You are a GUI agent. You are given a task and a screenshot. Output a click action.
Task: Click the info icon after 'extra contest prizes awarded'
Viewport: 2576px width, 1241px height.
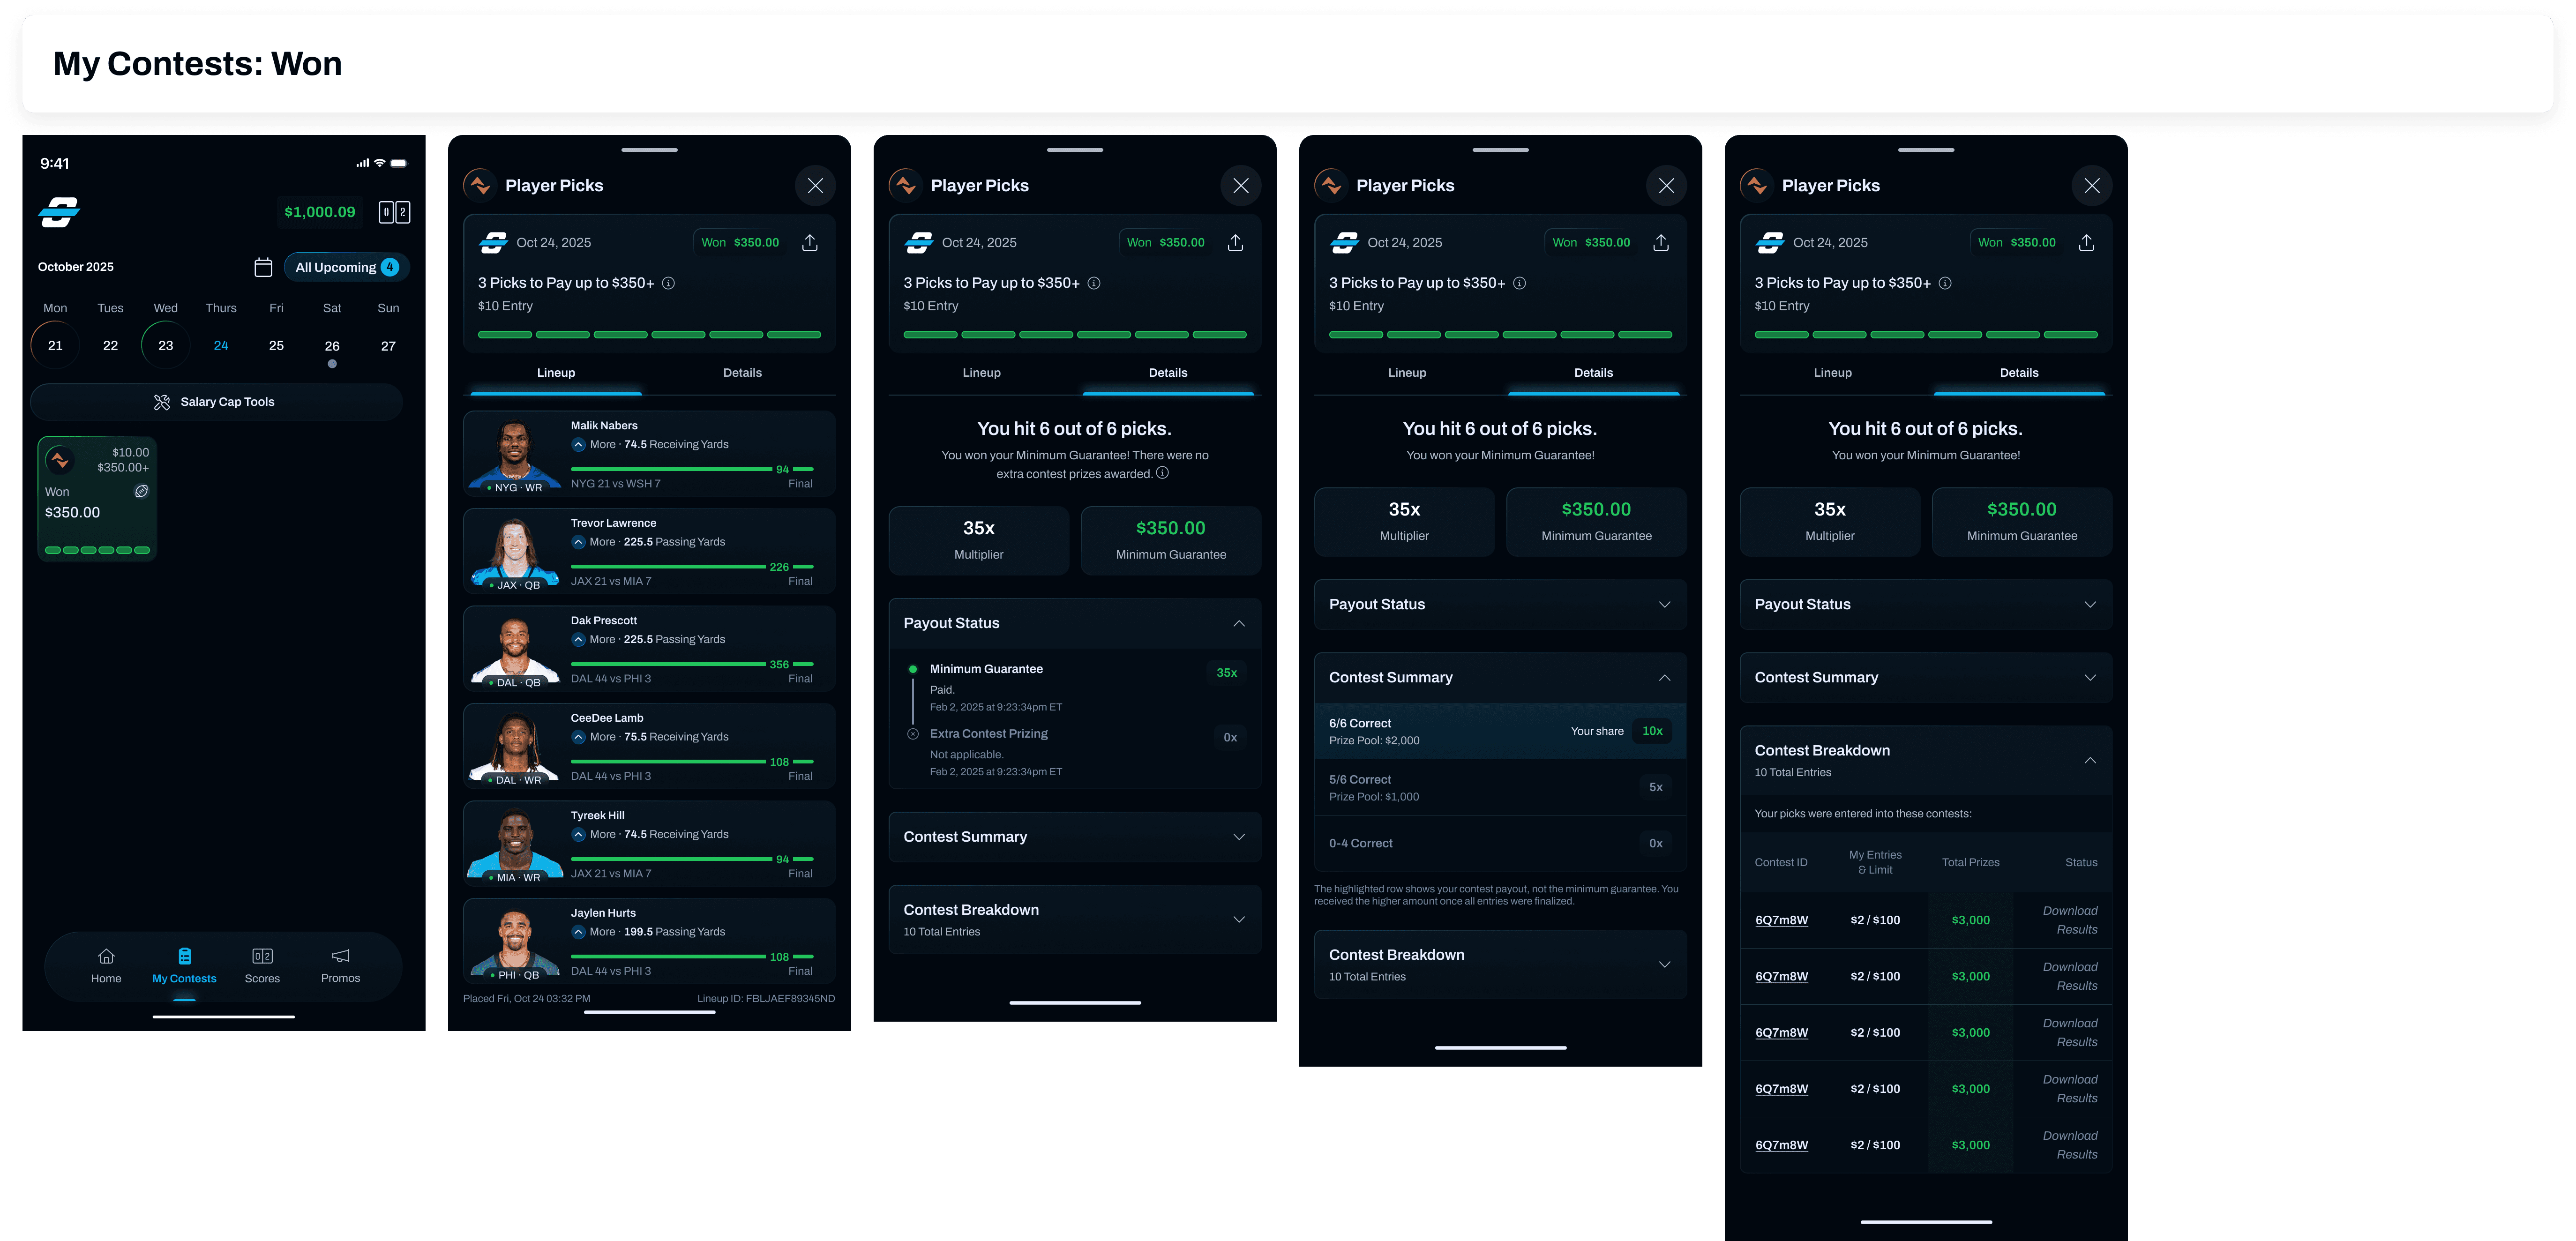pyautogui.click(x=1162, y=473)
